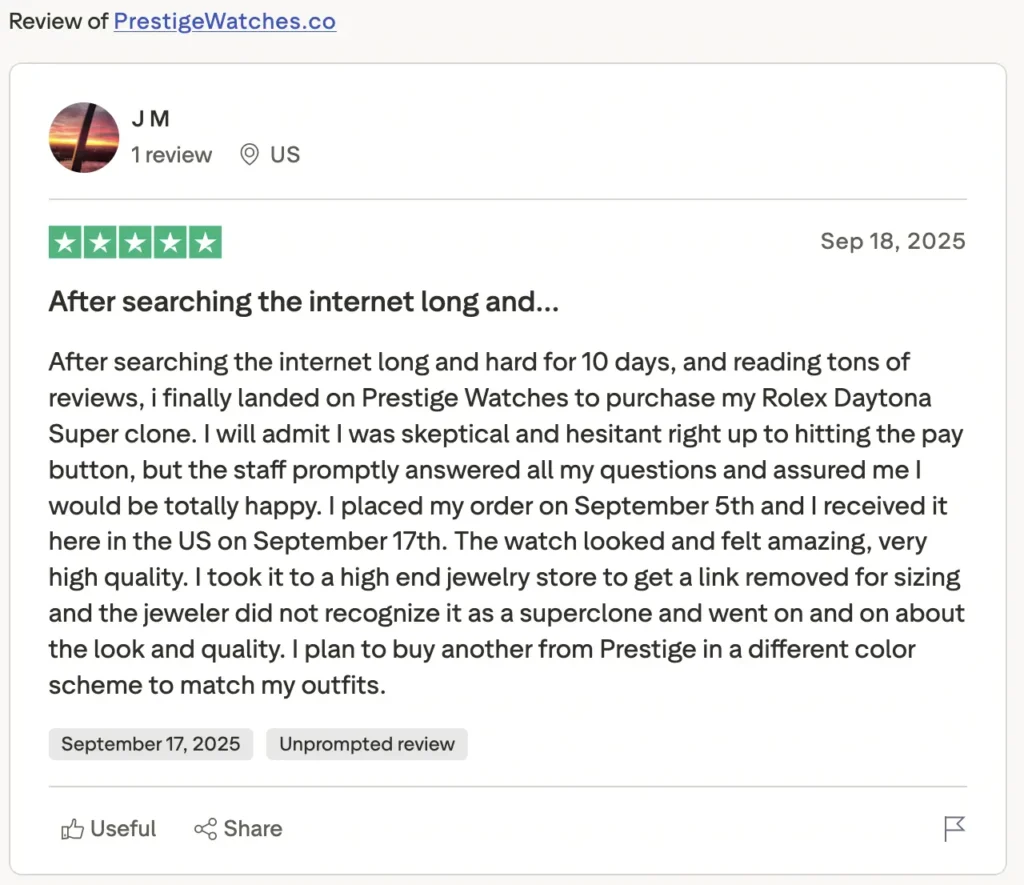Select the September 17, 2025 experience tag
This screenshot has width=1024, height=885.
pos(150,743)
